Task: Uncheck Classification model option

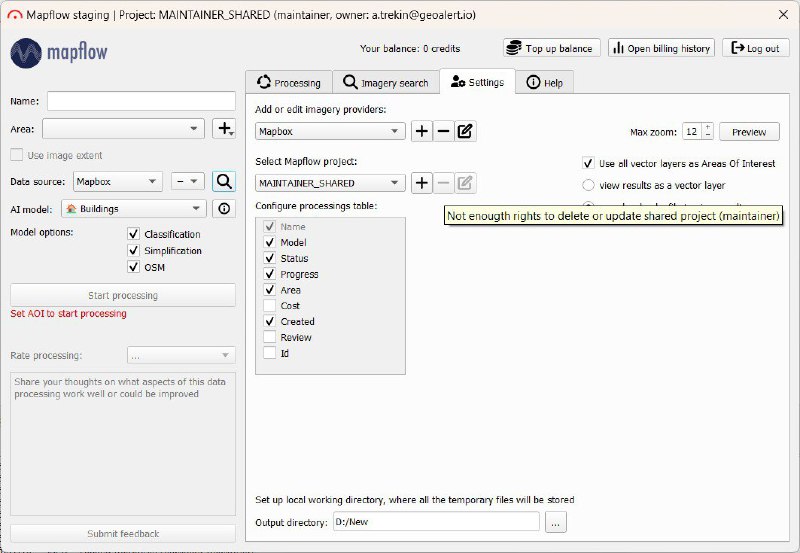Action: pyautogui.click(x=133, y=234)
